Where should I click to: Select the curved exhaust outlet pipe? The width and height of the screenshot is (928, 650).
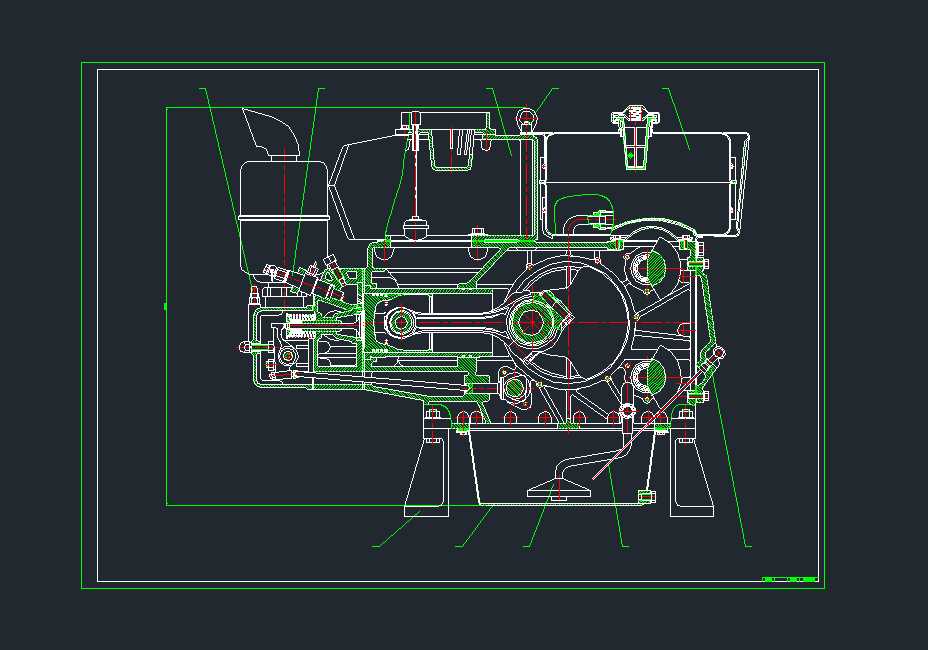[273, 133]
